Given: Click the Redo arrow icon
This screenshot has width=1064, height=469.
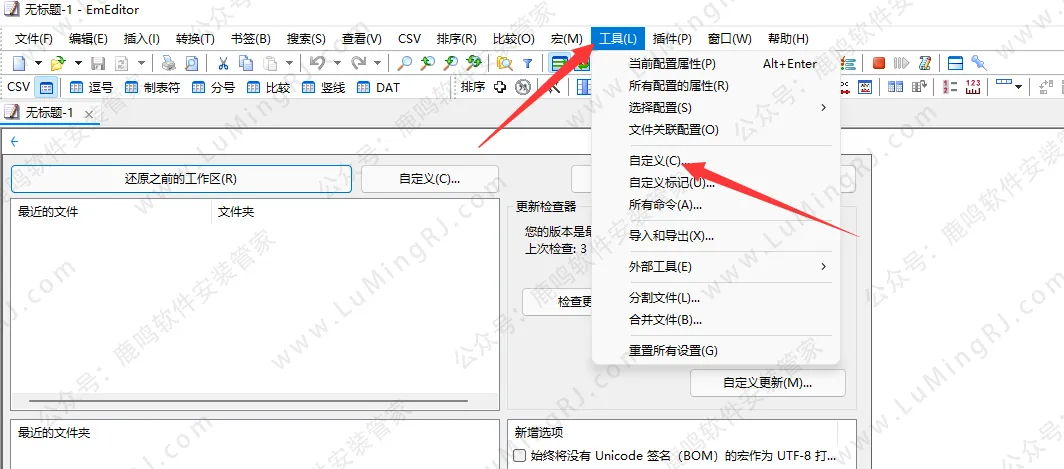Looking at the screenshot, I should [x=359, y=64].
